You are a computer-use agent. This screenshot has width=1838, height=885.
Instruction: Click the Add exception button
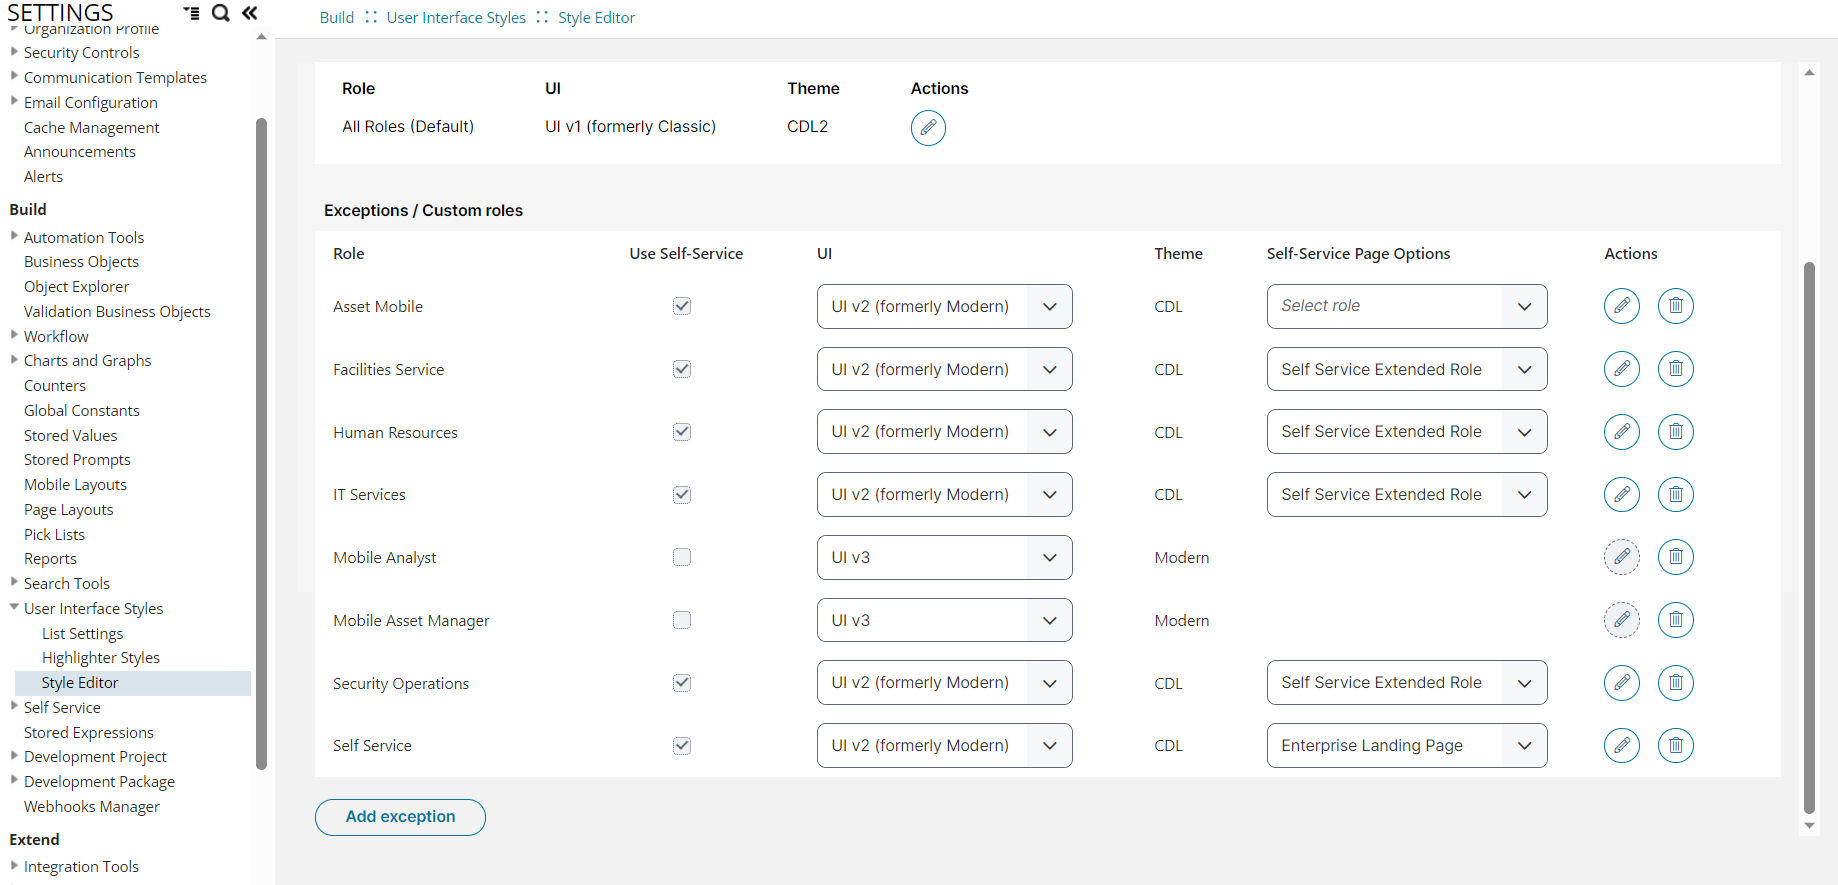click(x=400, y=817)
